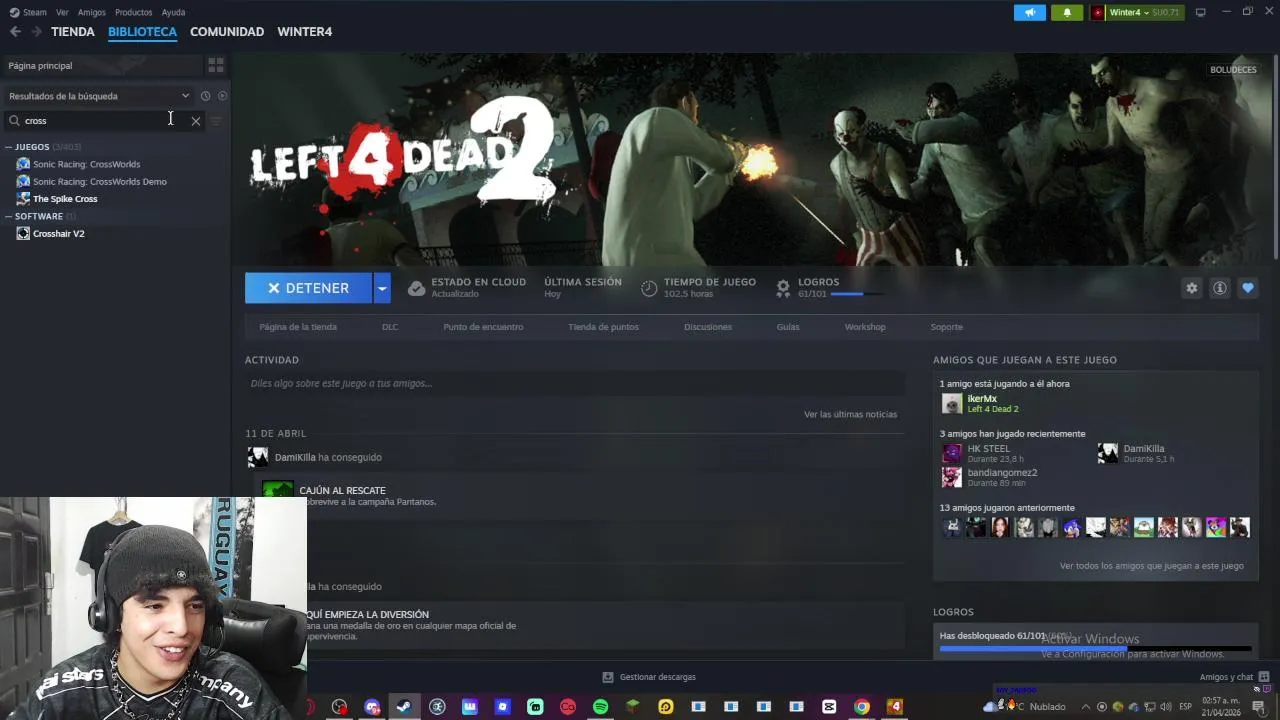Clear the library search with the X
Viewport: 1280px width, 720px height.
(196, 121)
